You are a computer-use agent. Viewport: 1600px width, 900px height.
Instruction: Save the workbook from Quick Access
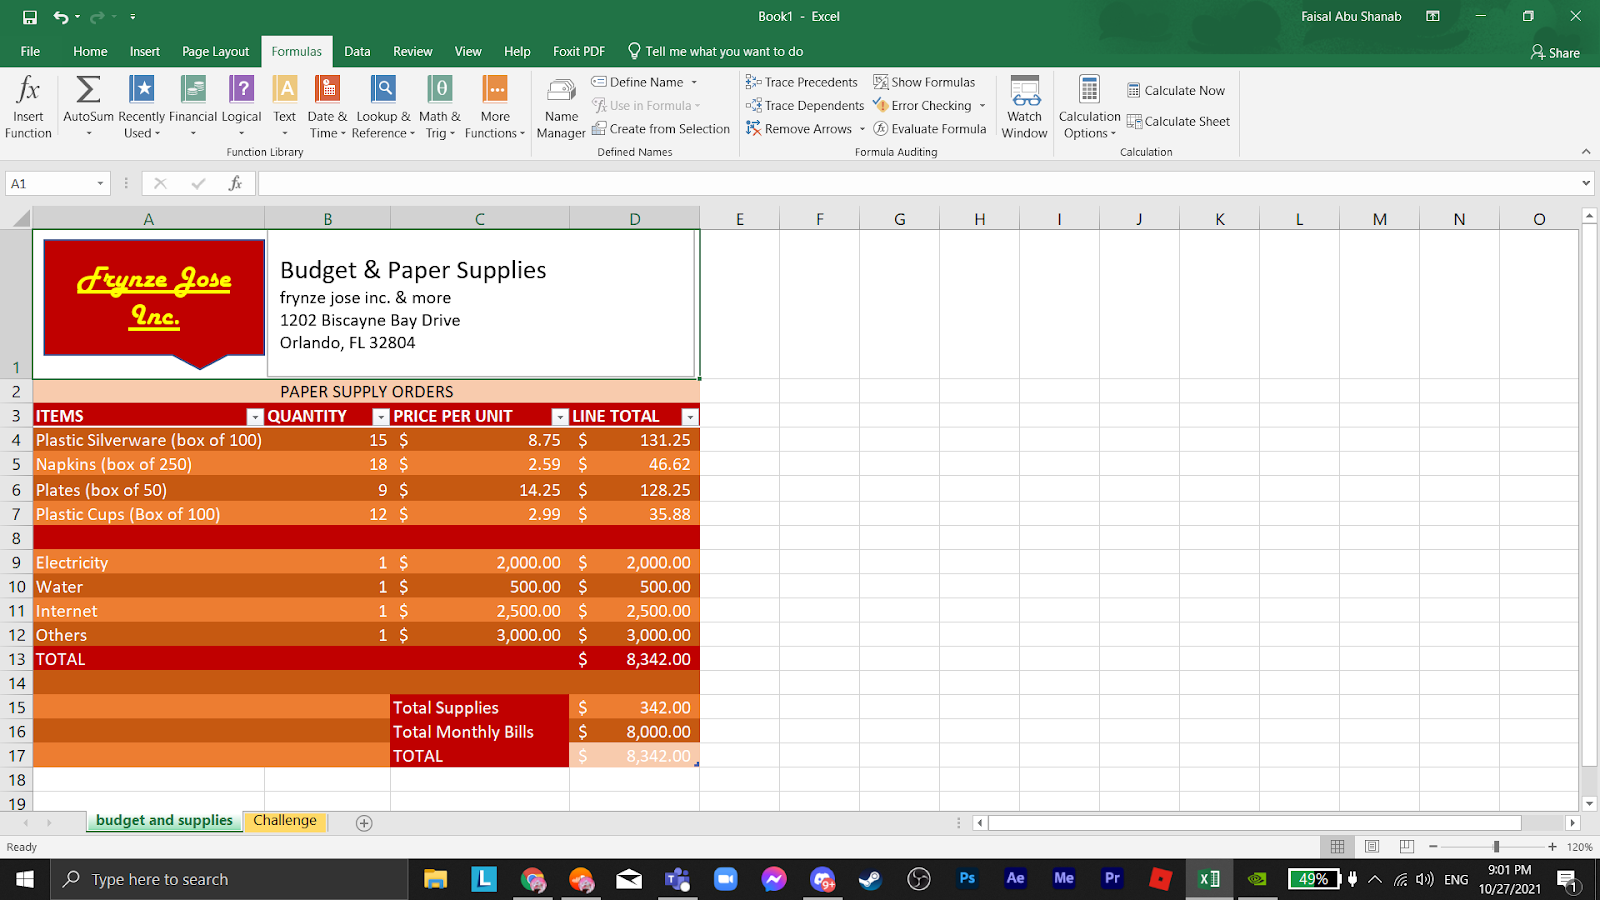click(x=29, y=17)
